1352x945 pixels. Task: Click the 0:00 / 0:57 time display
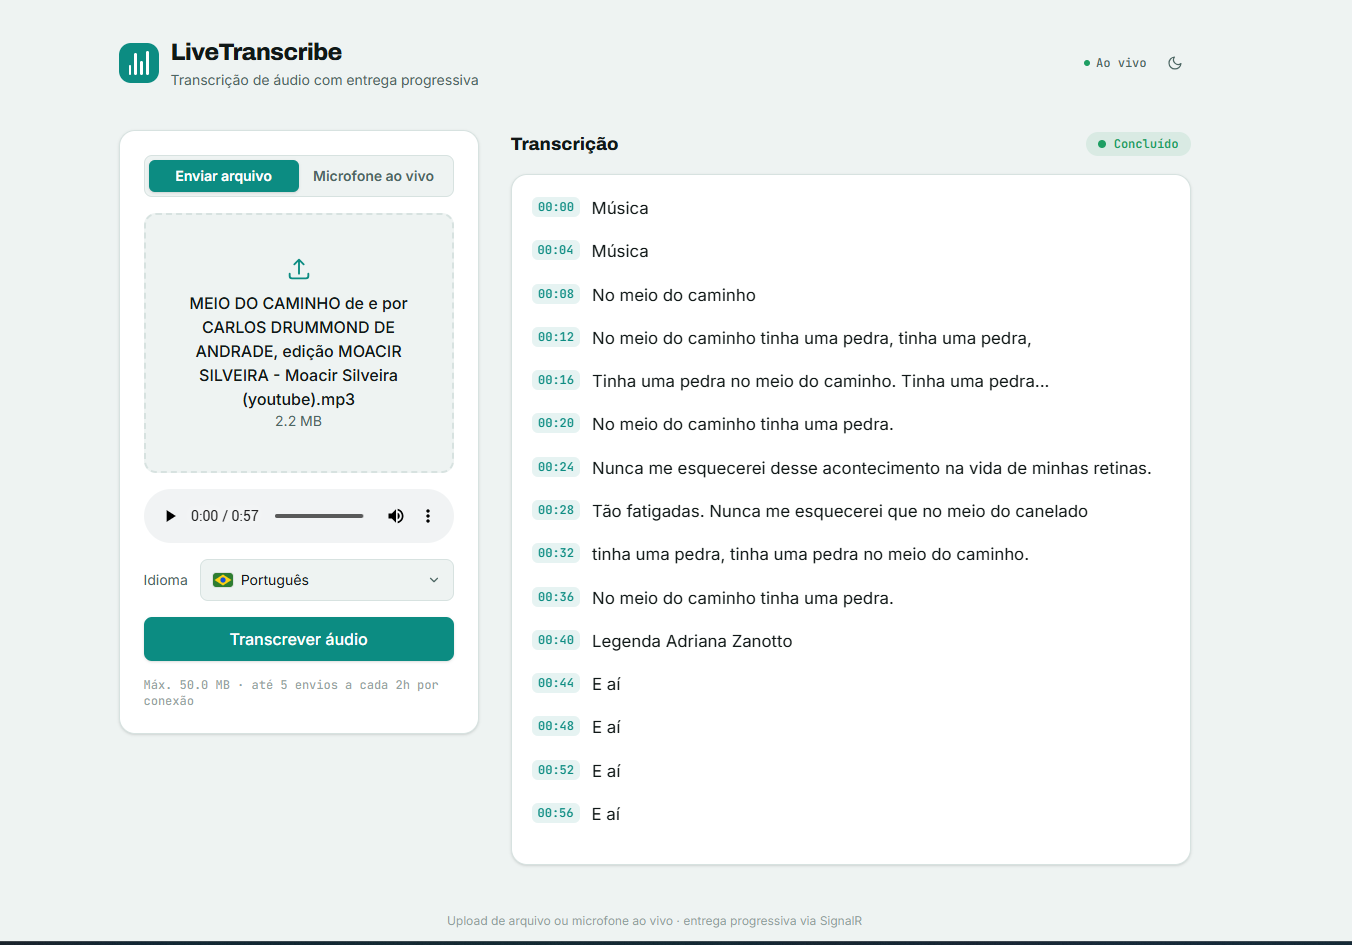pyautogui.click(x=225, y=516)
